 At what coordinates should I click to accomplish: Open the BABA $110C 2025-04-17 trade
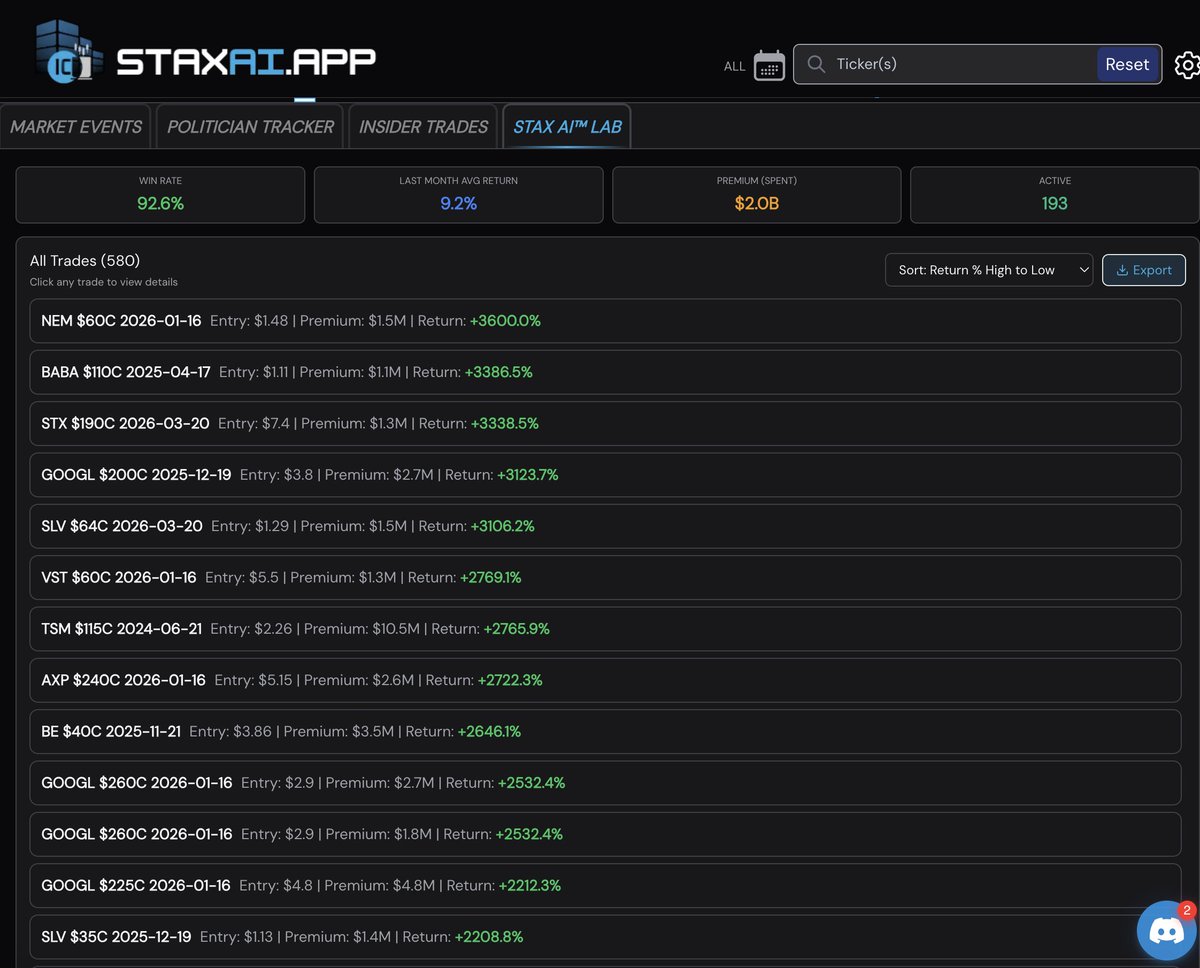605,372
